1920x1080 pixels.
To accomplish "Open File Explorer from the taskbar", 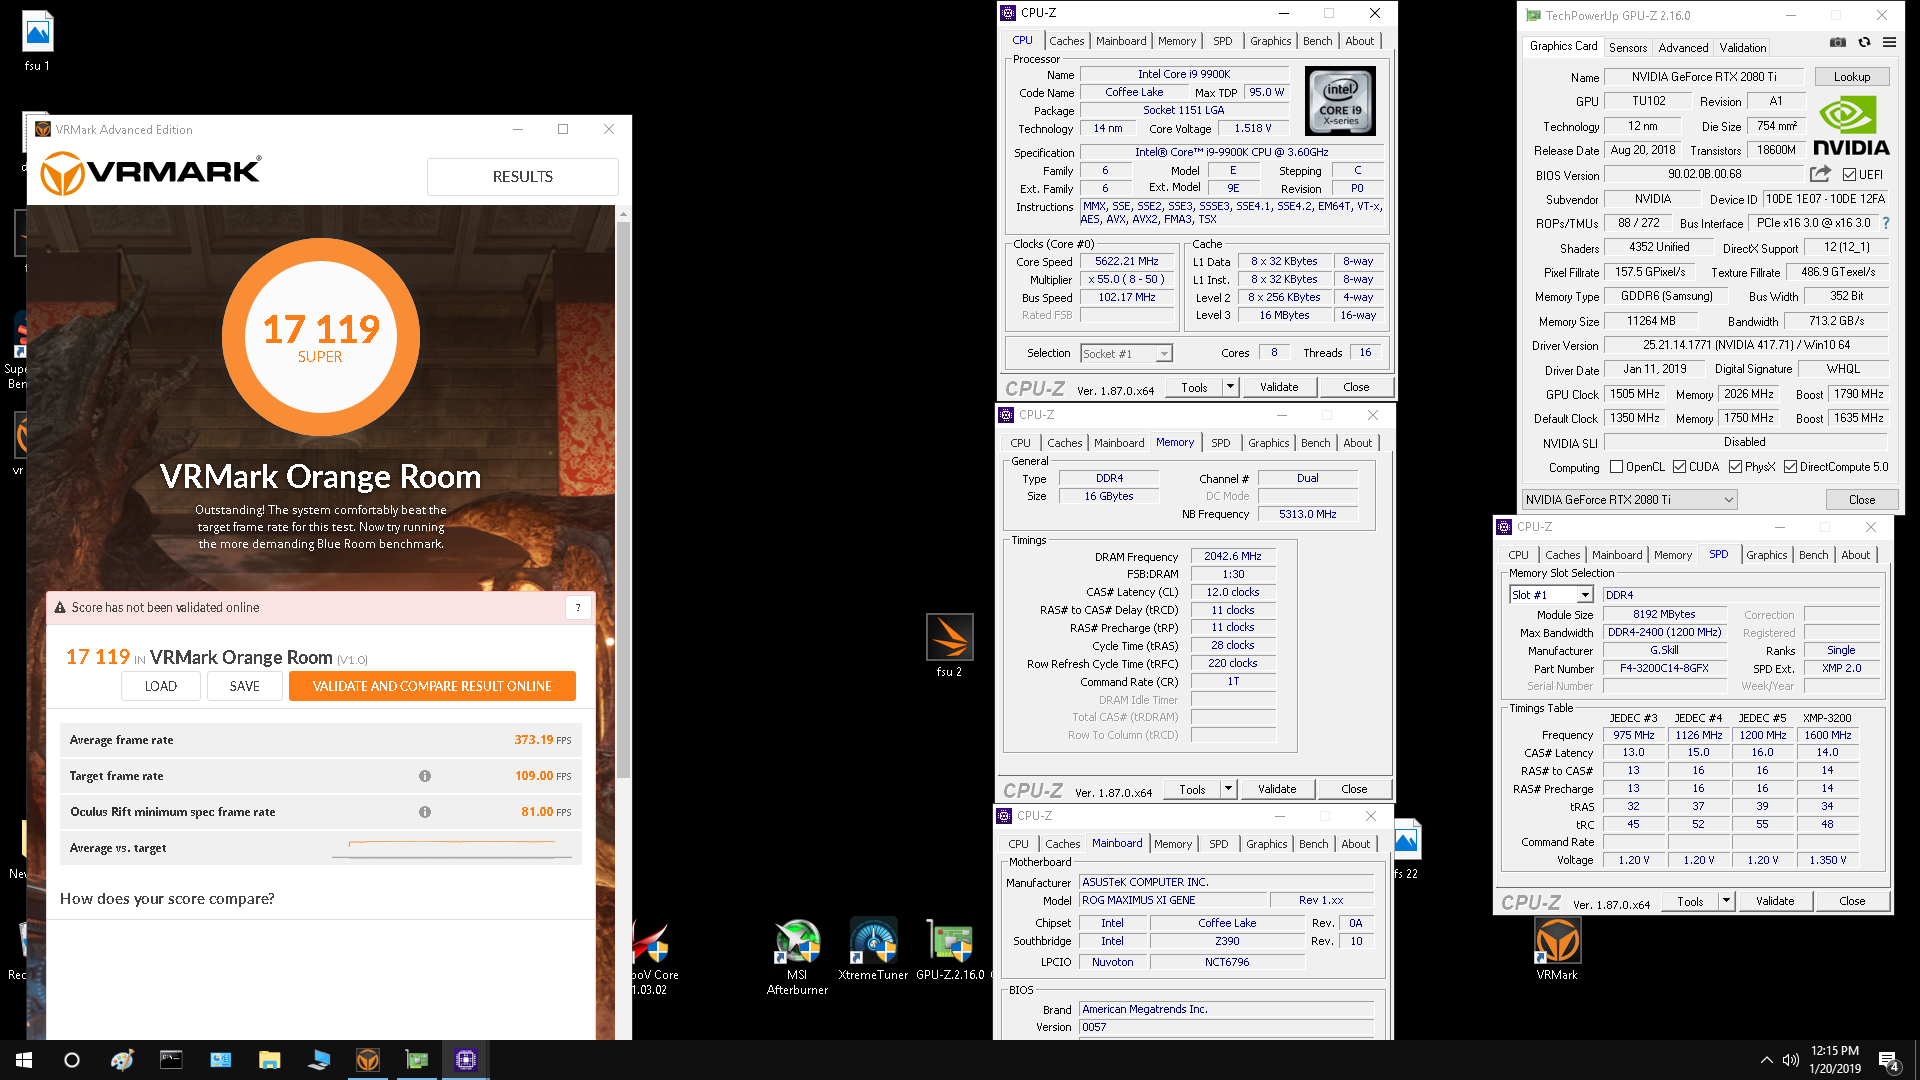I will point(269,1060).
